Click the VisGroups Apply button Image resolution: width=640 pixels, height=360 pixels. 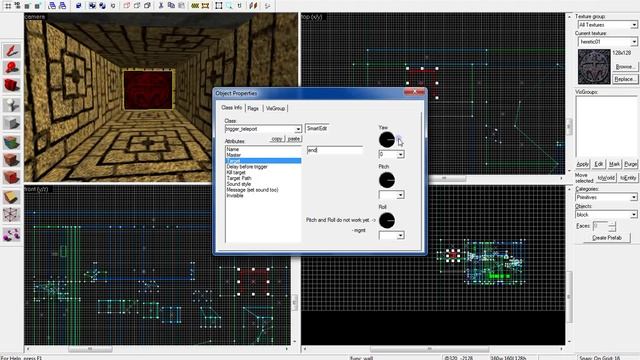582,164
